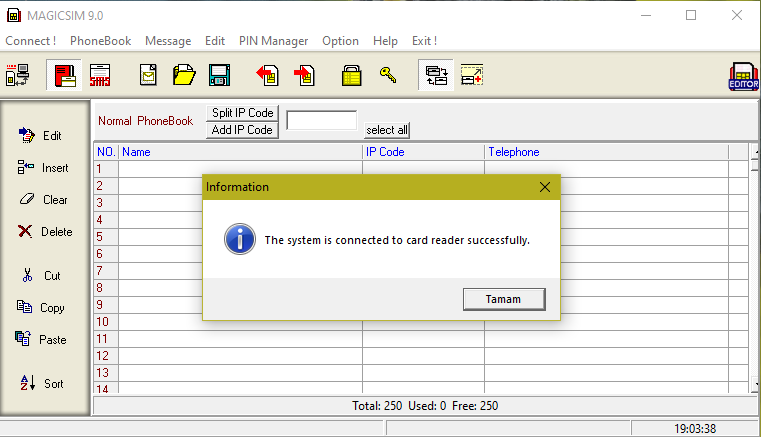Open the Connect! menu
This screenshot has width=761, height=437.
pyautogui.click(x=31, y=41)
